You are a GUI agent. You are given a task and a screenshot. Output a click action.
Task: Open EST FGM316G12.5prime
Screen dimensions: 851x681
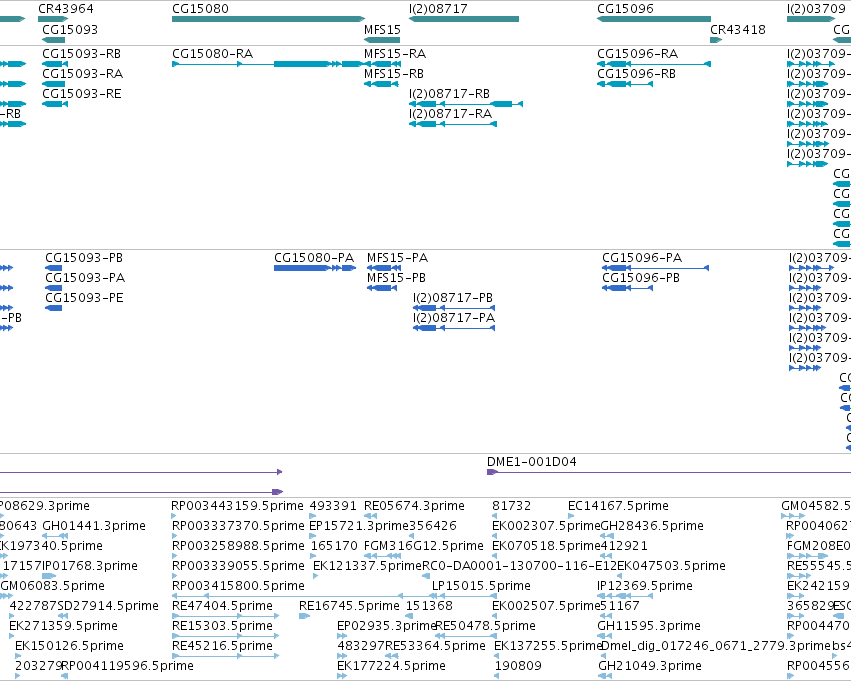coord(423,546)
